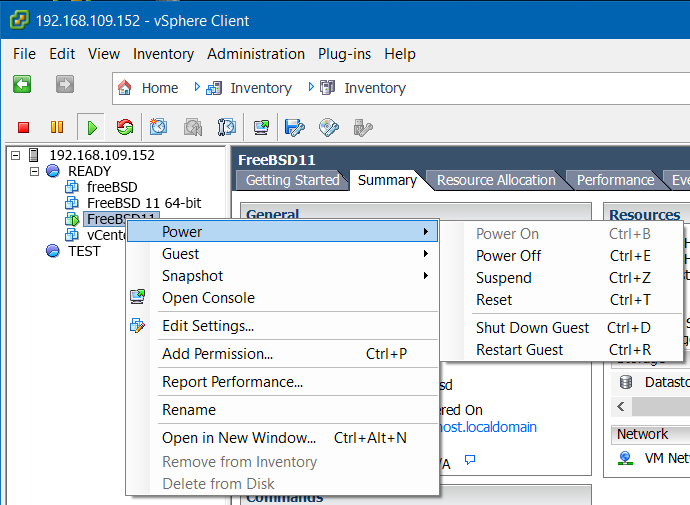Click the localdomain host link
The image size is (690, 505).
pyautogui.click(x=488, y=427)
